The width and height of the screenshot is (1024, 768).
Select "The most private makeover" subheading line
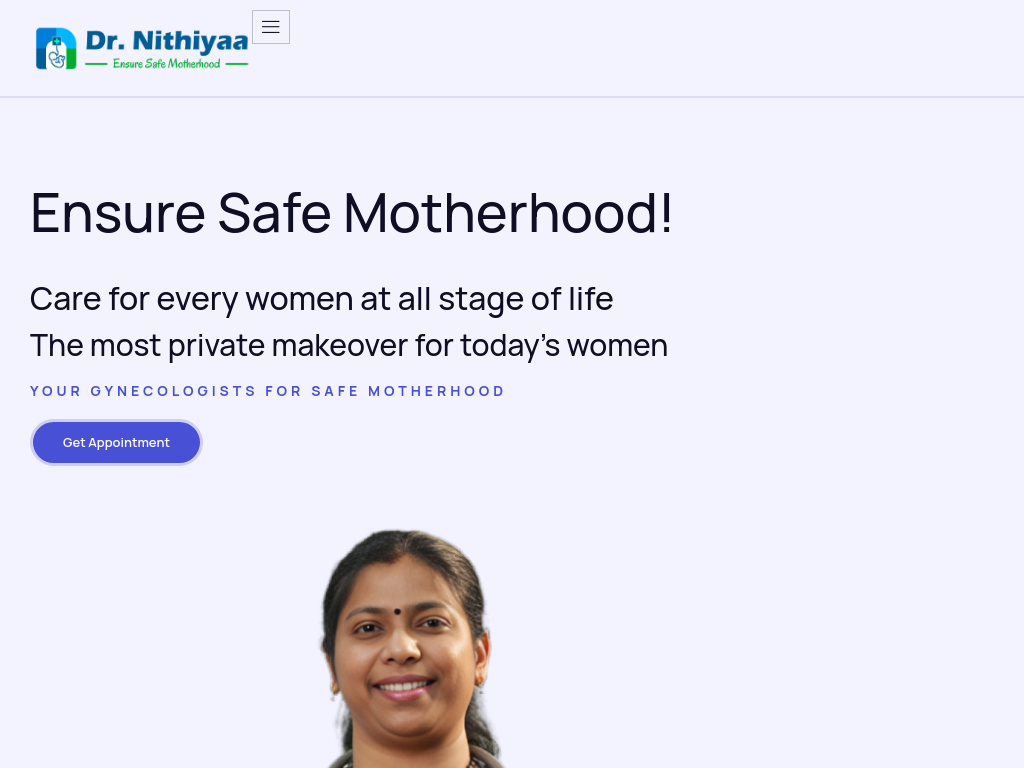(348, 345)
